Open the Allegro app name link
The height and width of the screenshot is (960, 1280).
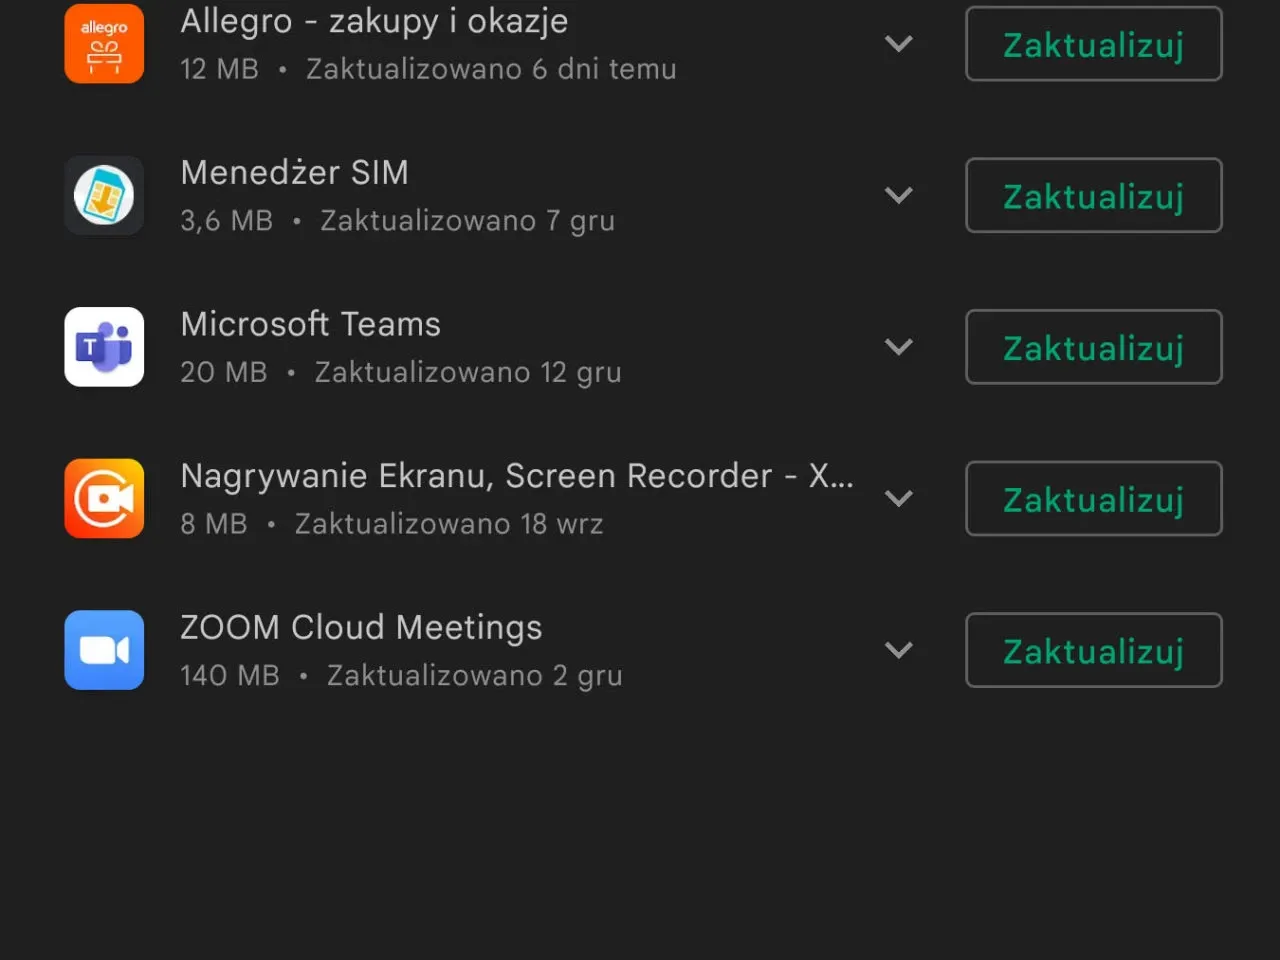374,21
